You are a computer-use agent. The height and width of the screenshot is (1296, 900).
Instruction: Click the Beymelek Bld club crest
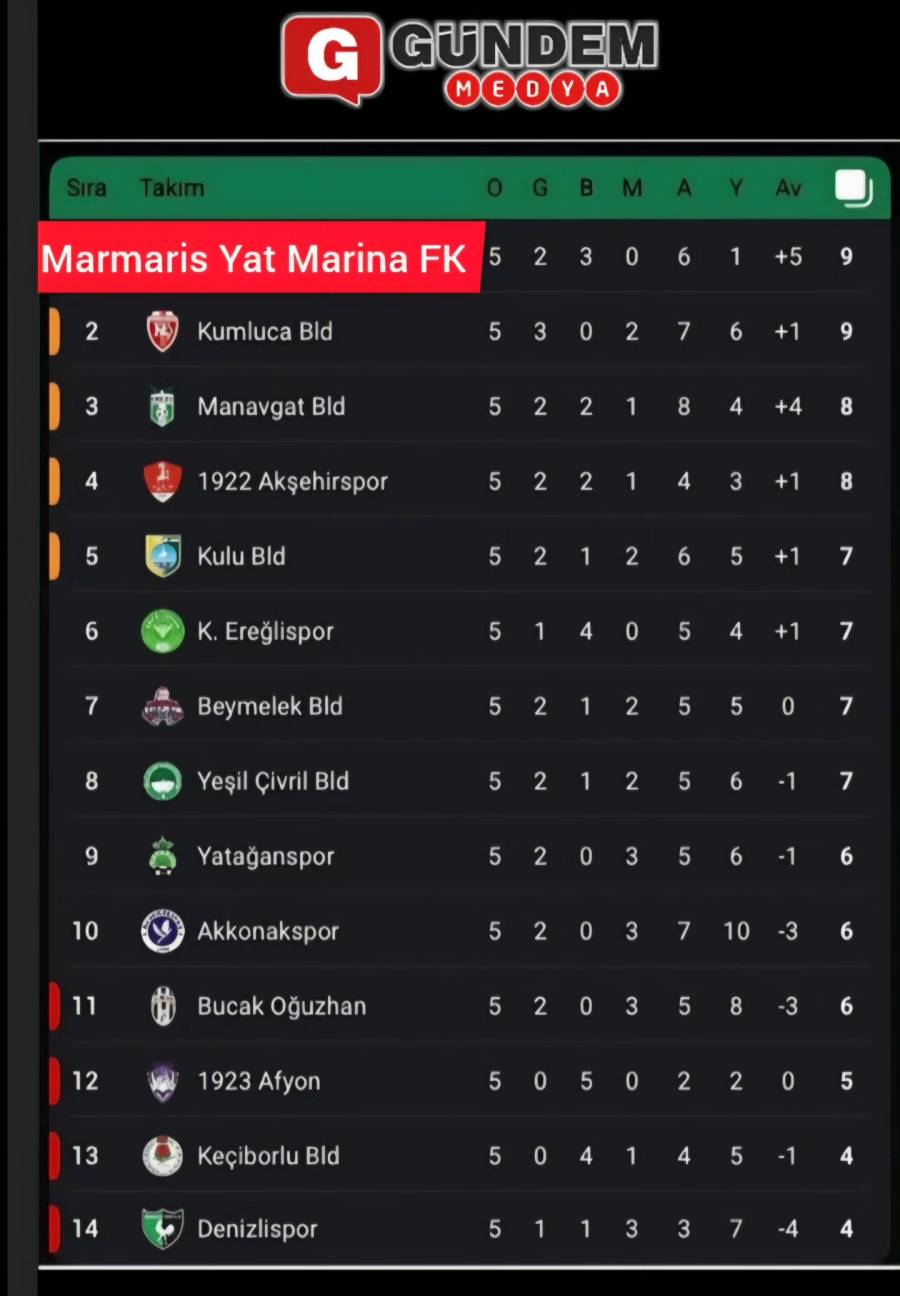click(162, 706)
